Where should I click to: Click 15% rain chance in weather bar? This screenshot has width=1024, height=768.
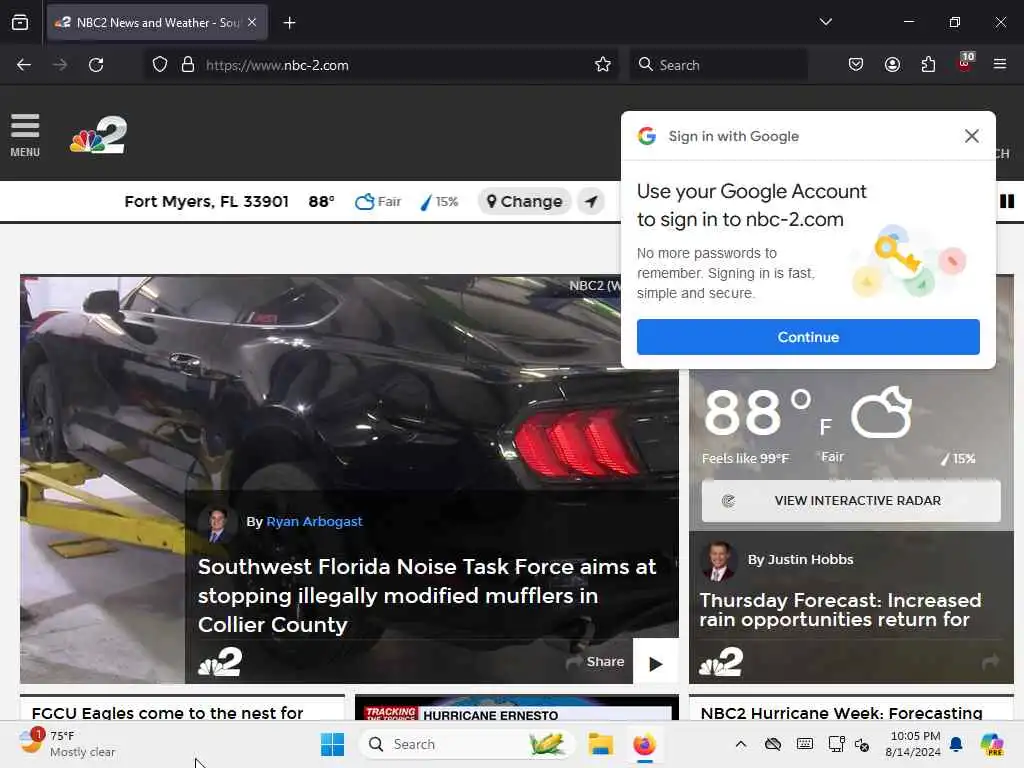coord(439,202)
